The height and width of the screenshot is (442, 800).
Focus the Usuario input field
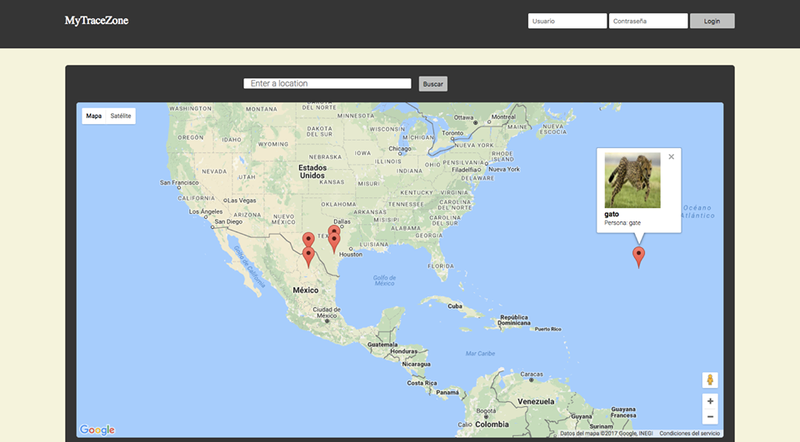click(x=567, y=21)
